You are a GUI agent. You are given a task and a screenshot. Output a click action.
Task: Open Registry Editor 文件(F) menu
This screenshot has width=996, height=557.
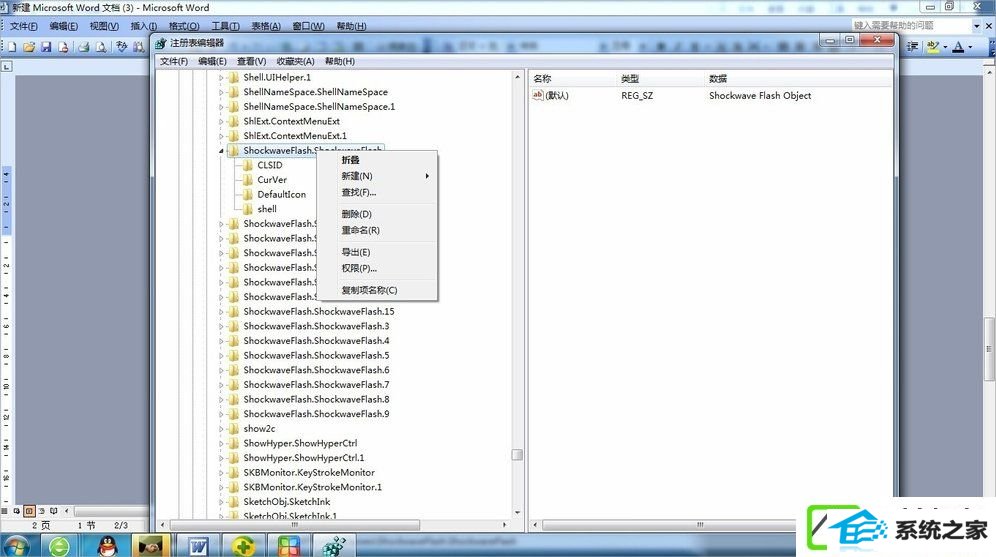(173, 62)
